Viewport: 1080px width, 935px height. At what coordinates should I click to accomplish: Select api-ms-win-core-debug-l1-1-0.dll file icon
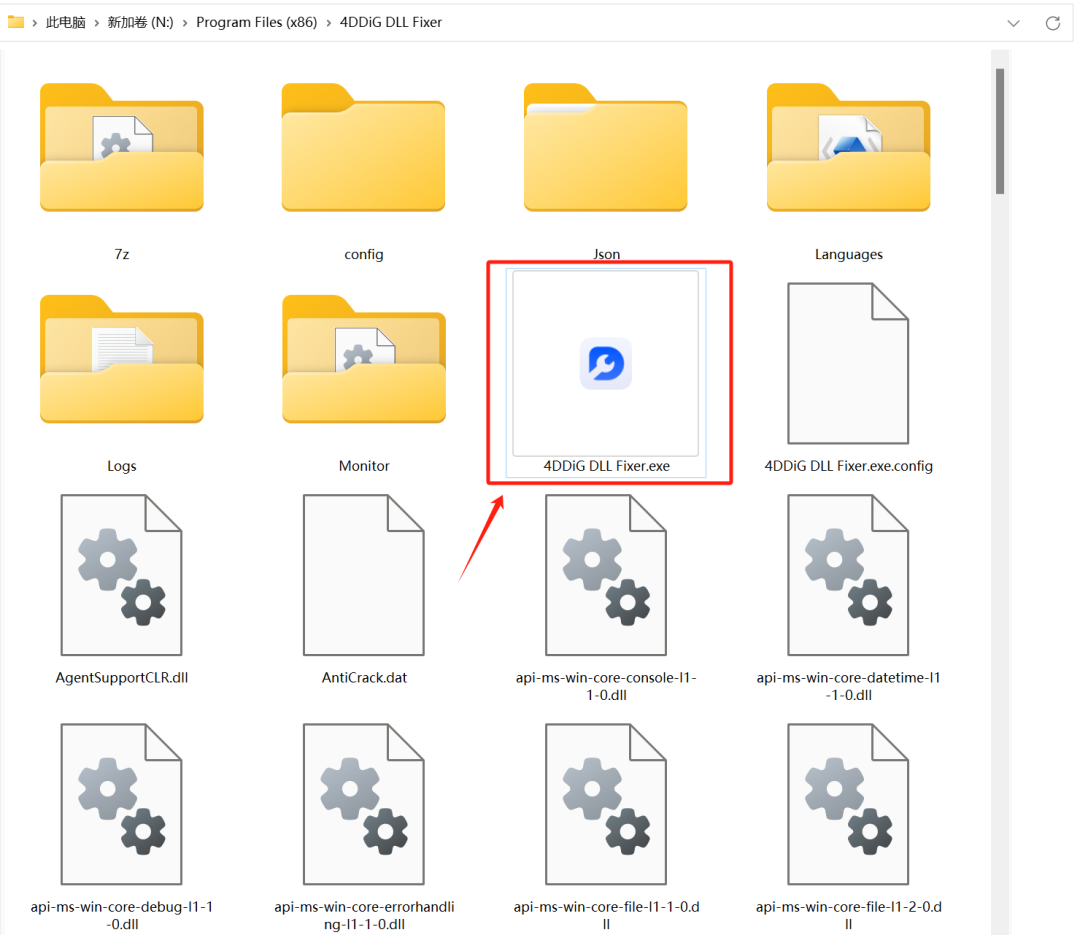121,804
